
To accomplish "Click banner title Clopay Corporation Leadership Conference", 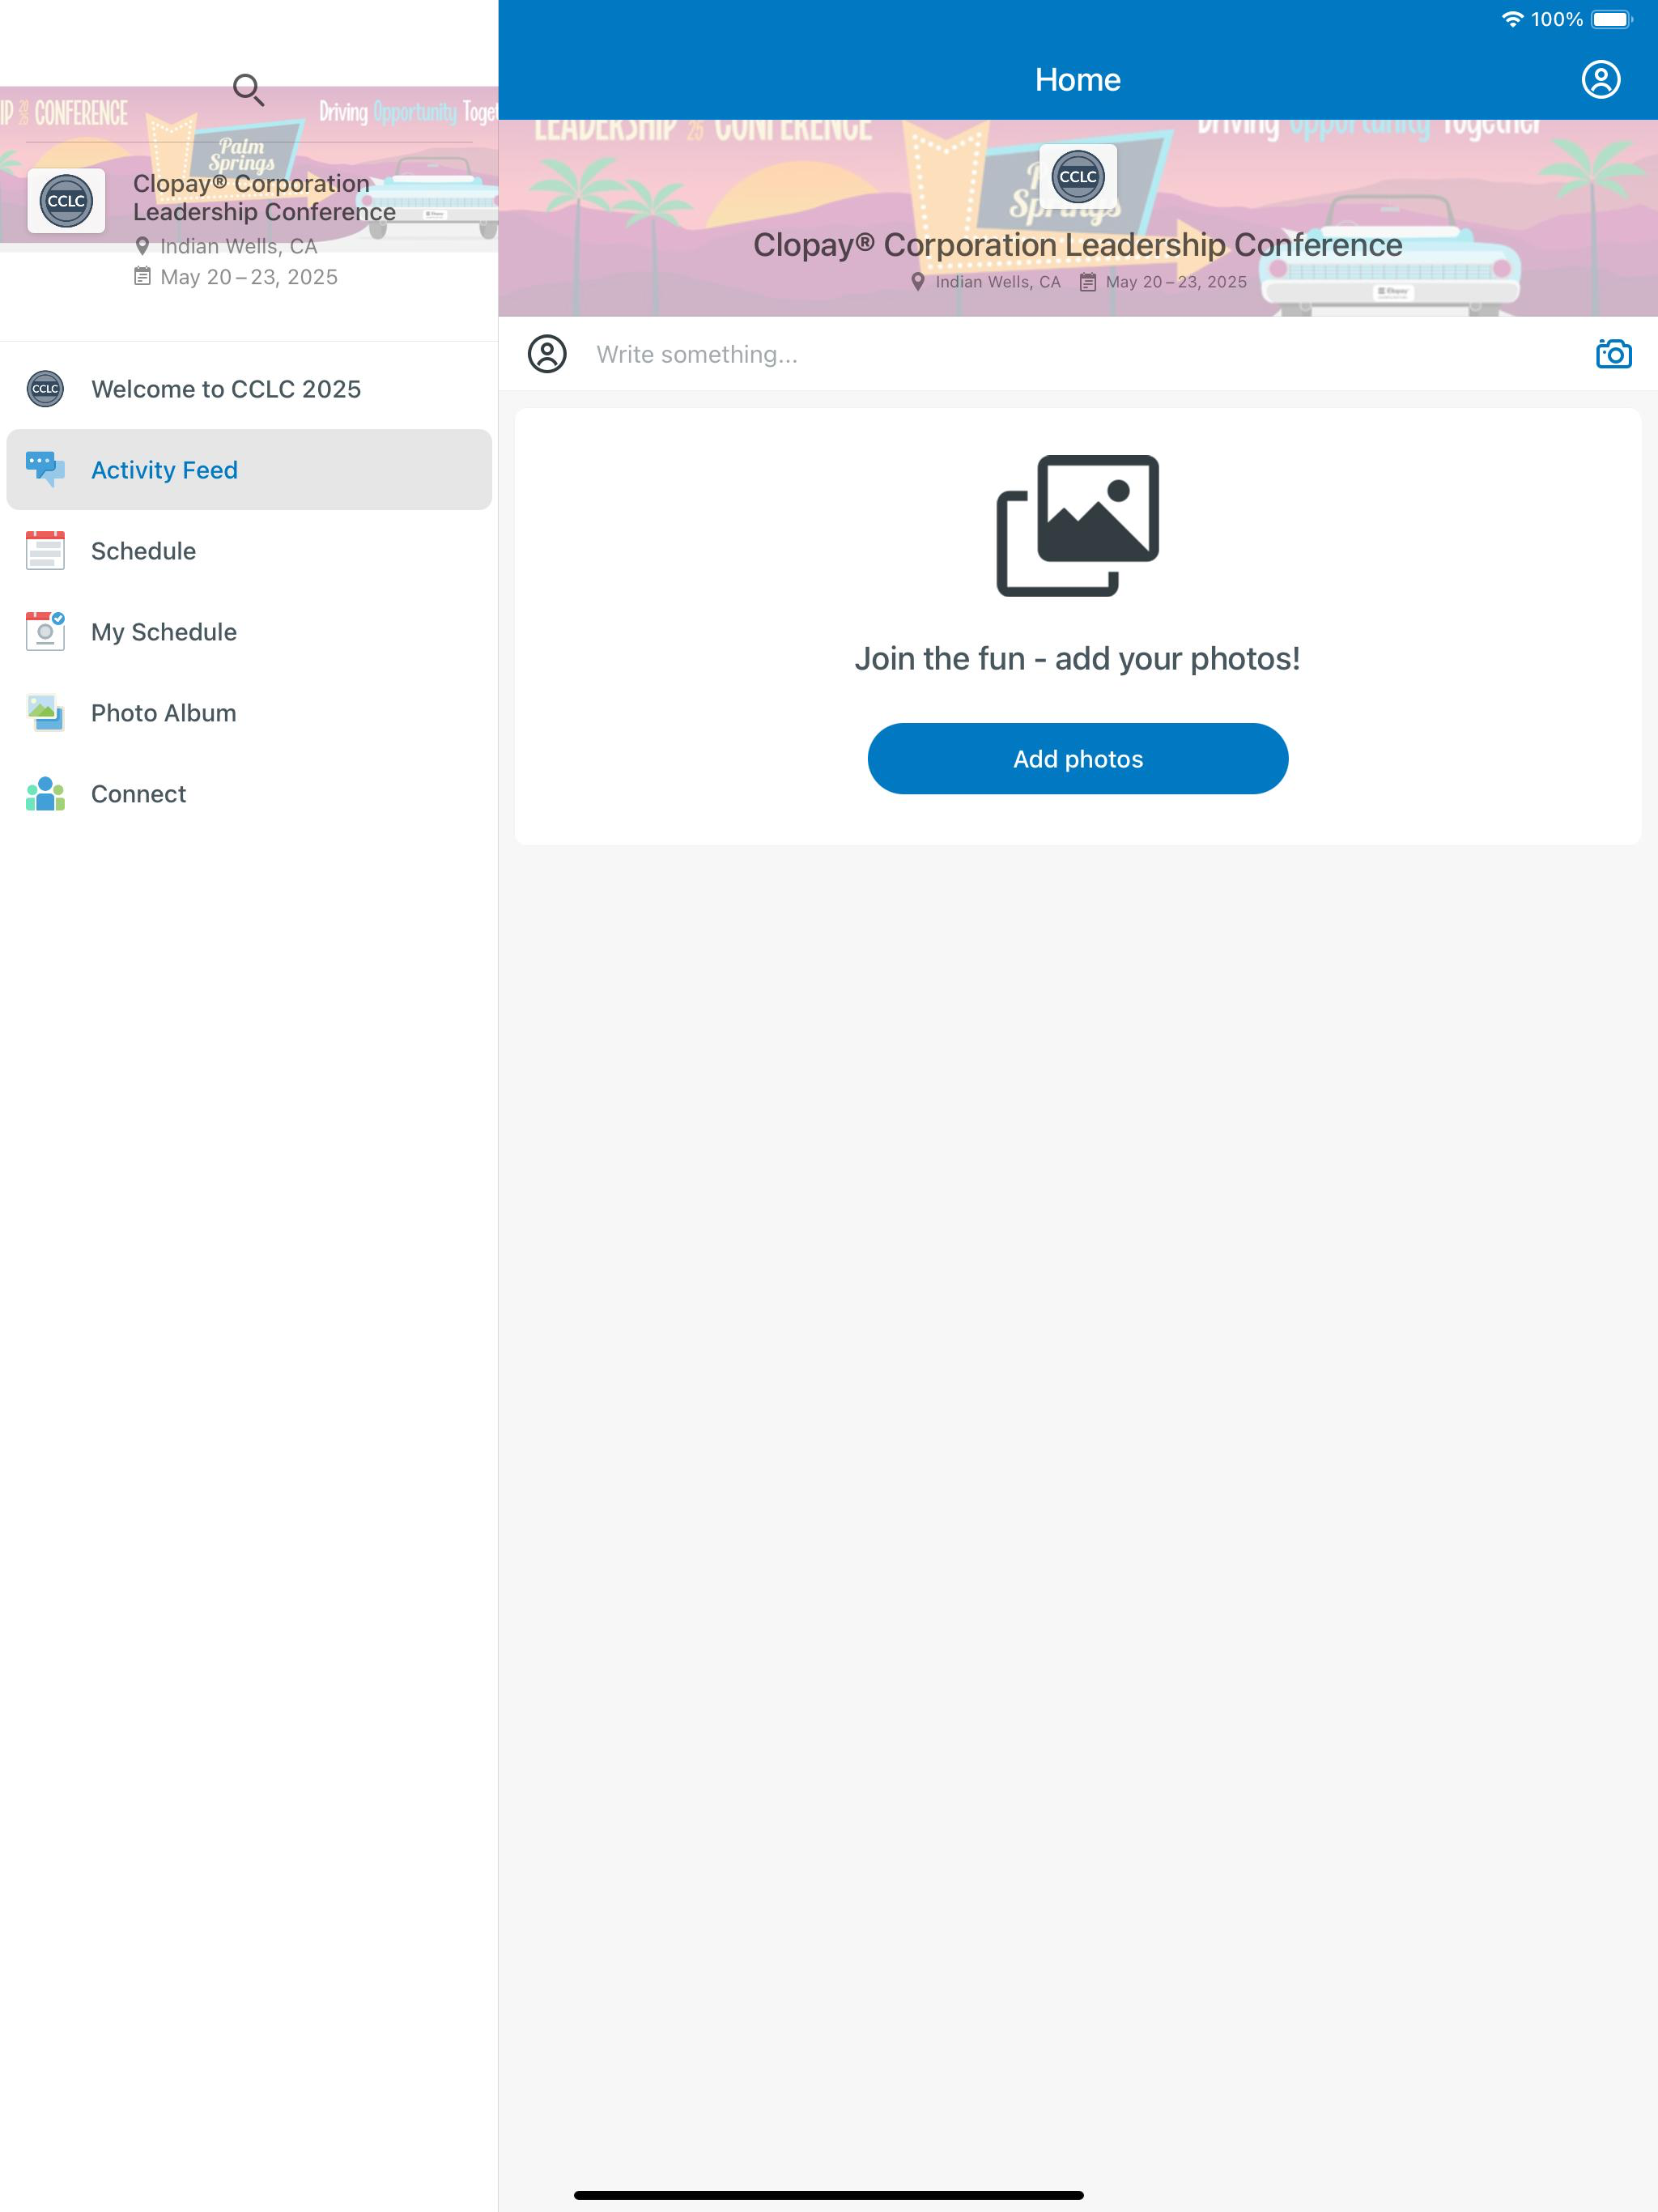I will tap(1078, 245).
